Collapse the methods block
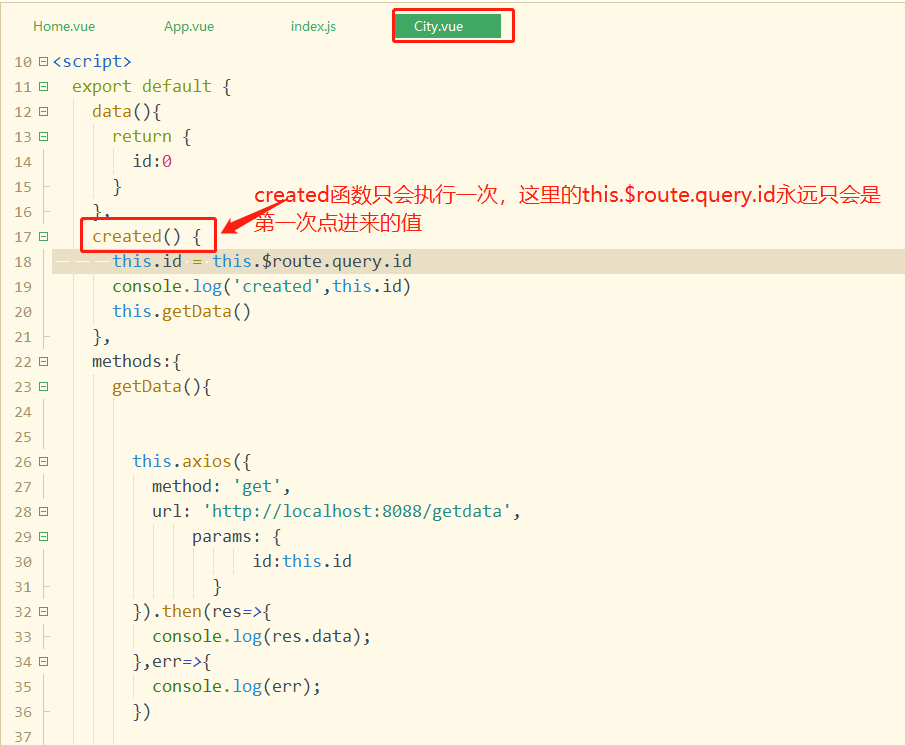The height and width of the screenshot is (745, 905). [42, 361]
